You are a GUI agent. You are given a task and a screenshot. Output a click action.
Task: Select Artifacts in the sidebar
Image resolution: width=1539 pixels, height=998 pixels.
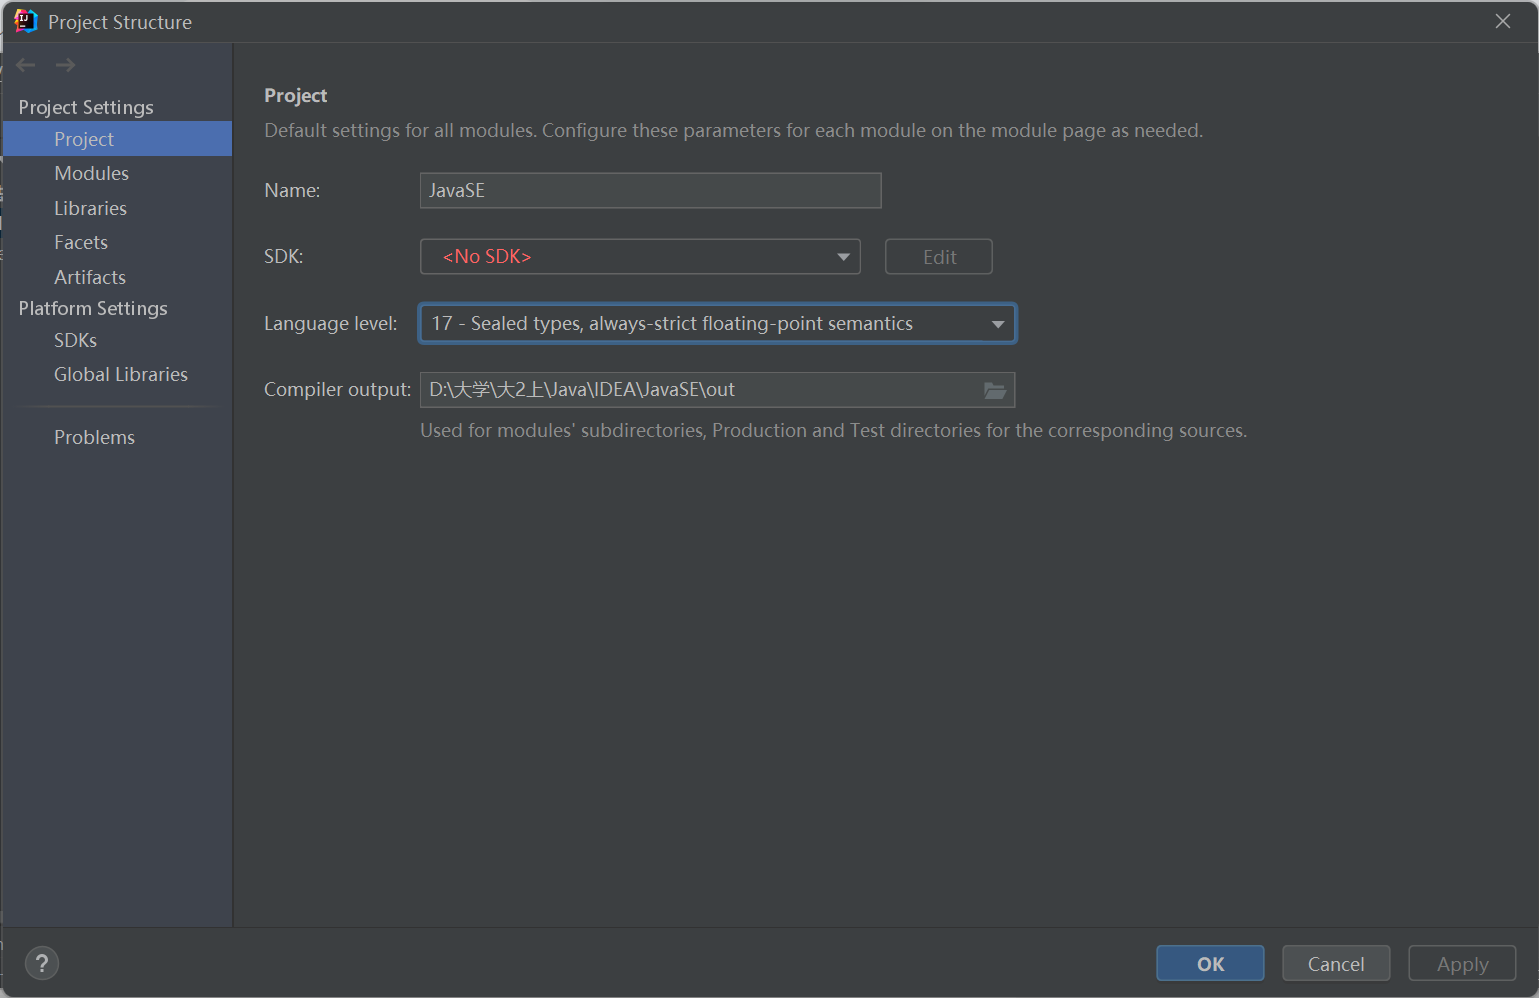point(90,277)
